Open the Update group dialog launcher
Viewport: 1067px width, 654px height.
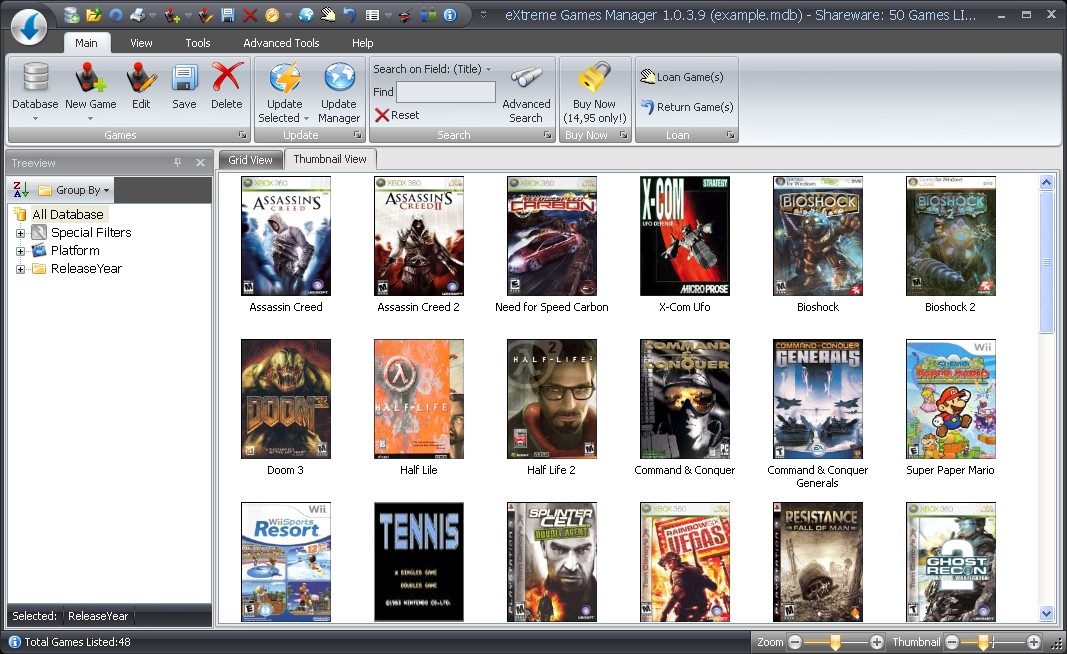tap(357, 135)
